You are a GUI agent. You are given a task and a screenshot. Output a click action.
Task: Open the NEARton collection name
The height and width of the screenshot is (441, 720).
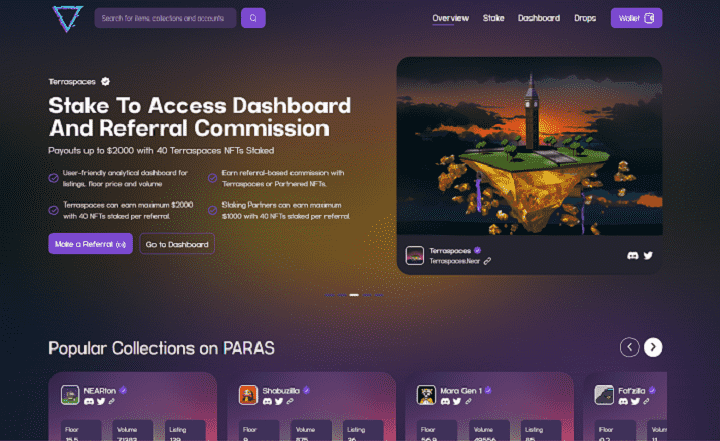100,390
